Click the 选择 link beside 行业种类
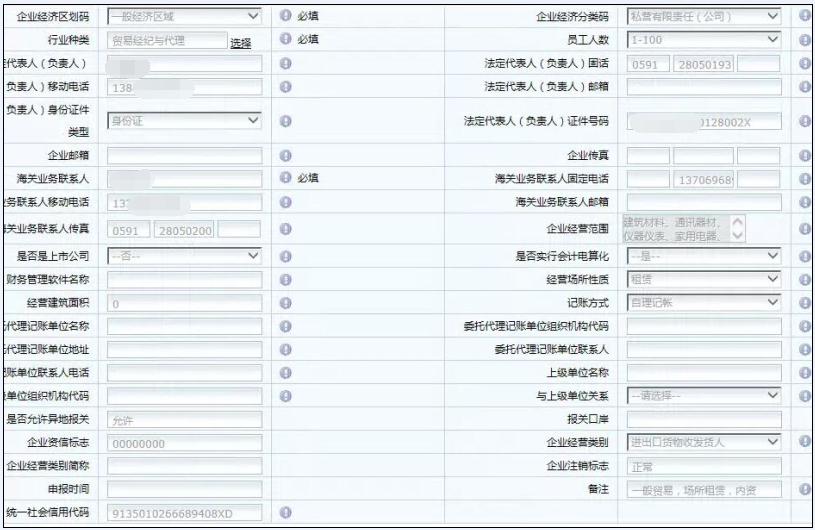This screenshot has width=815, height=530. click(241, 43)
